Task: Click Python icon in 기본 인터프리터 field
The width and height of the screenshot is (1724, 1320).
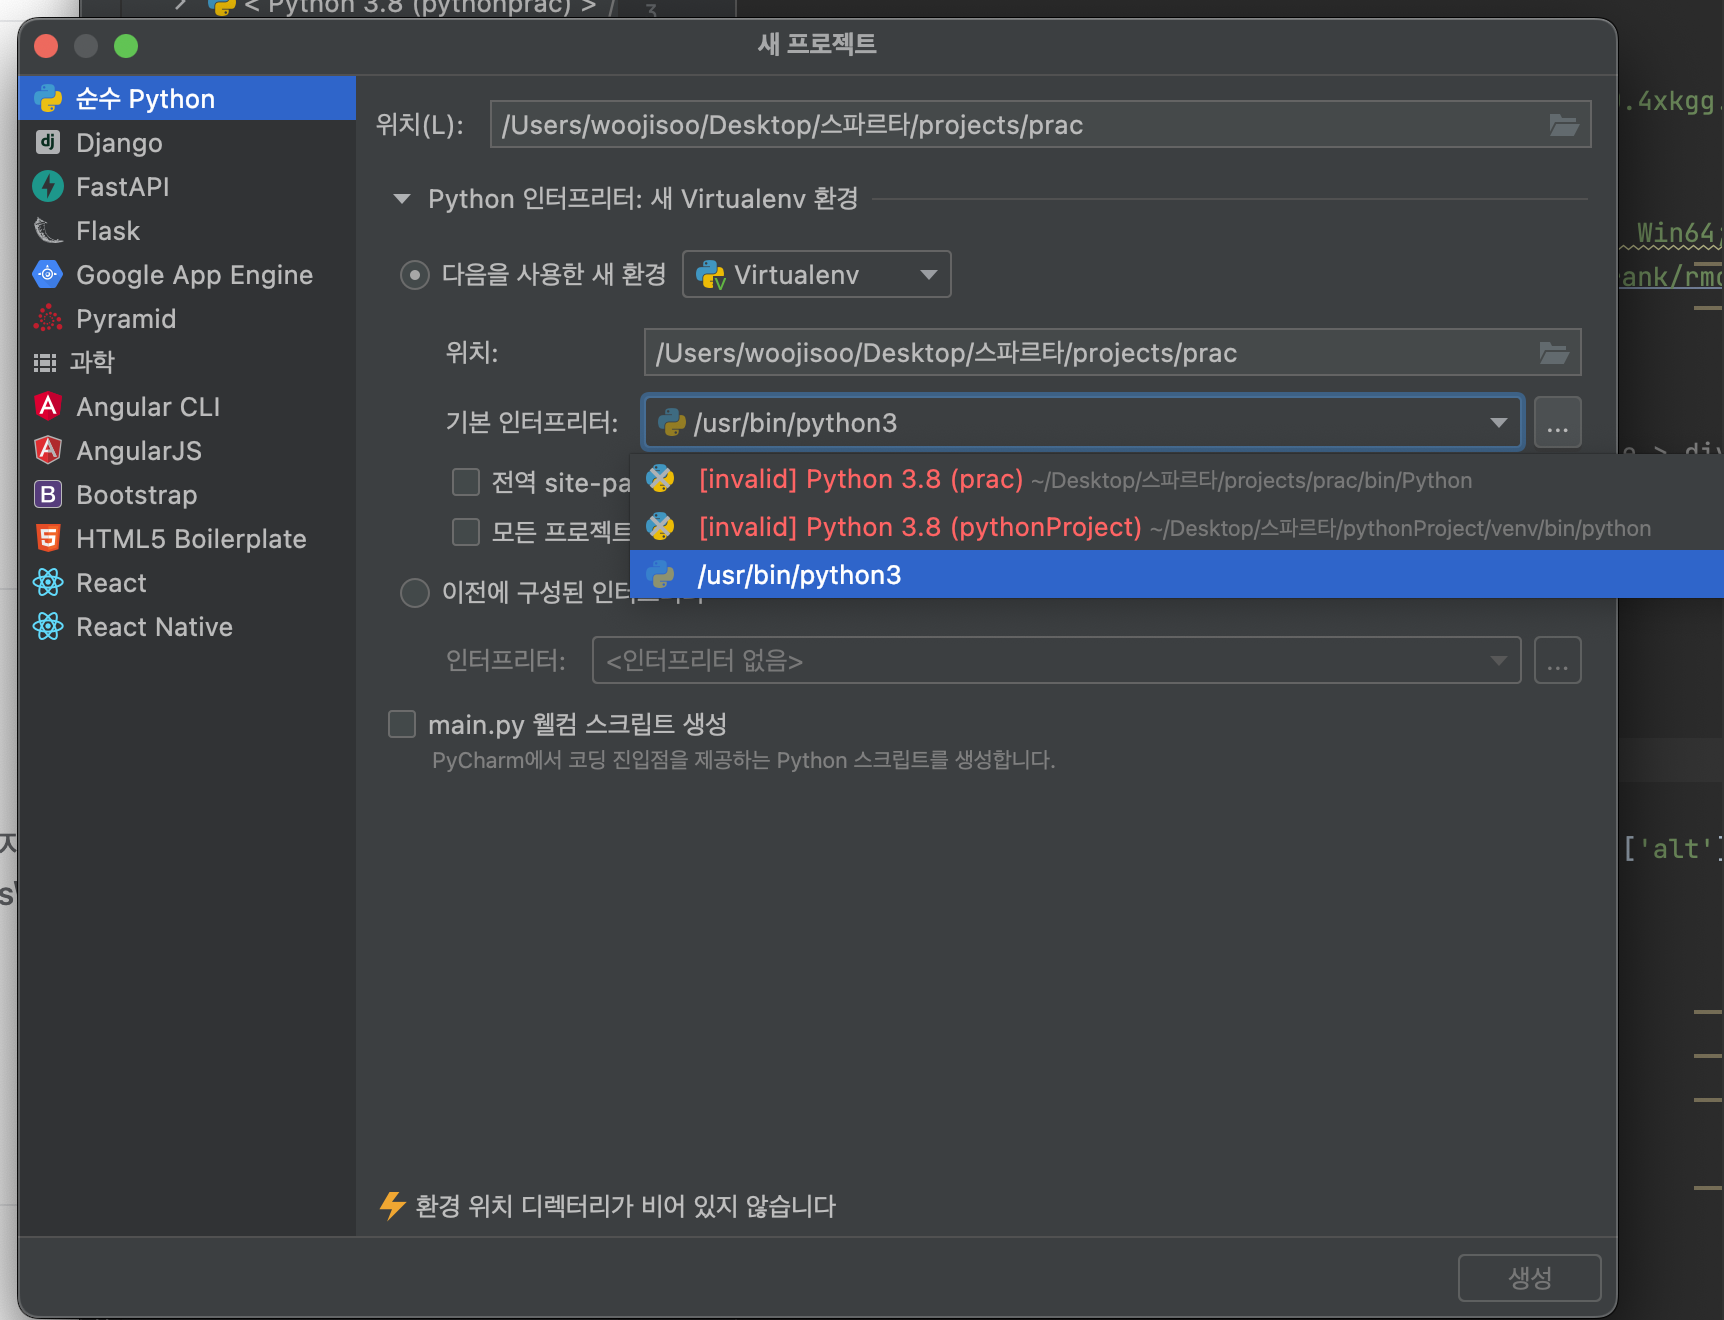Action: pos(672,422)
